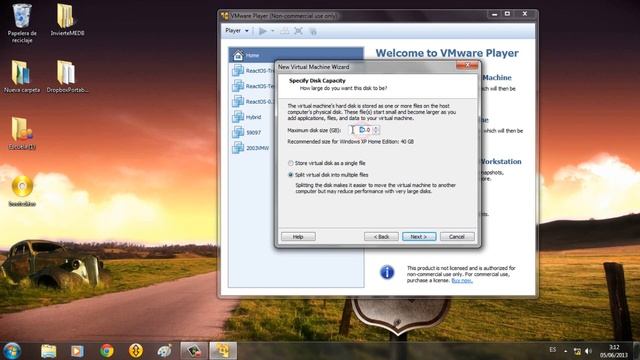Screen dimensions: 640x360
Task: Go back with the < Back button
Action: pyautogui.click(x=381, y=237)
